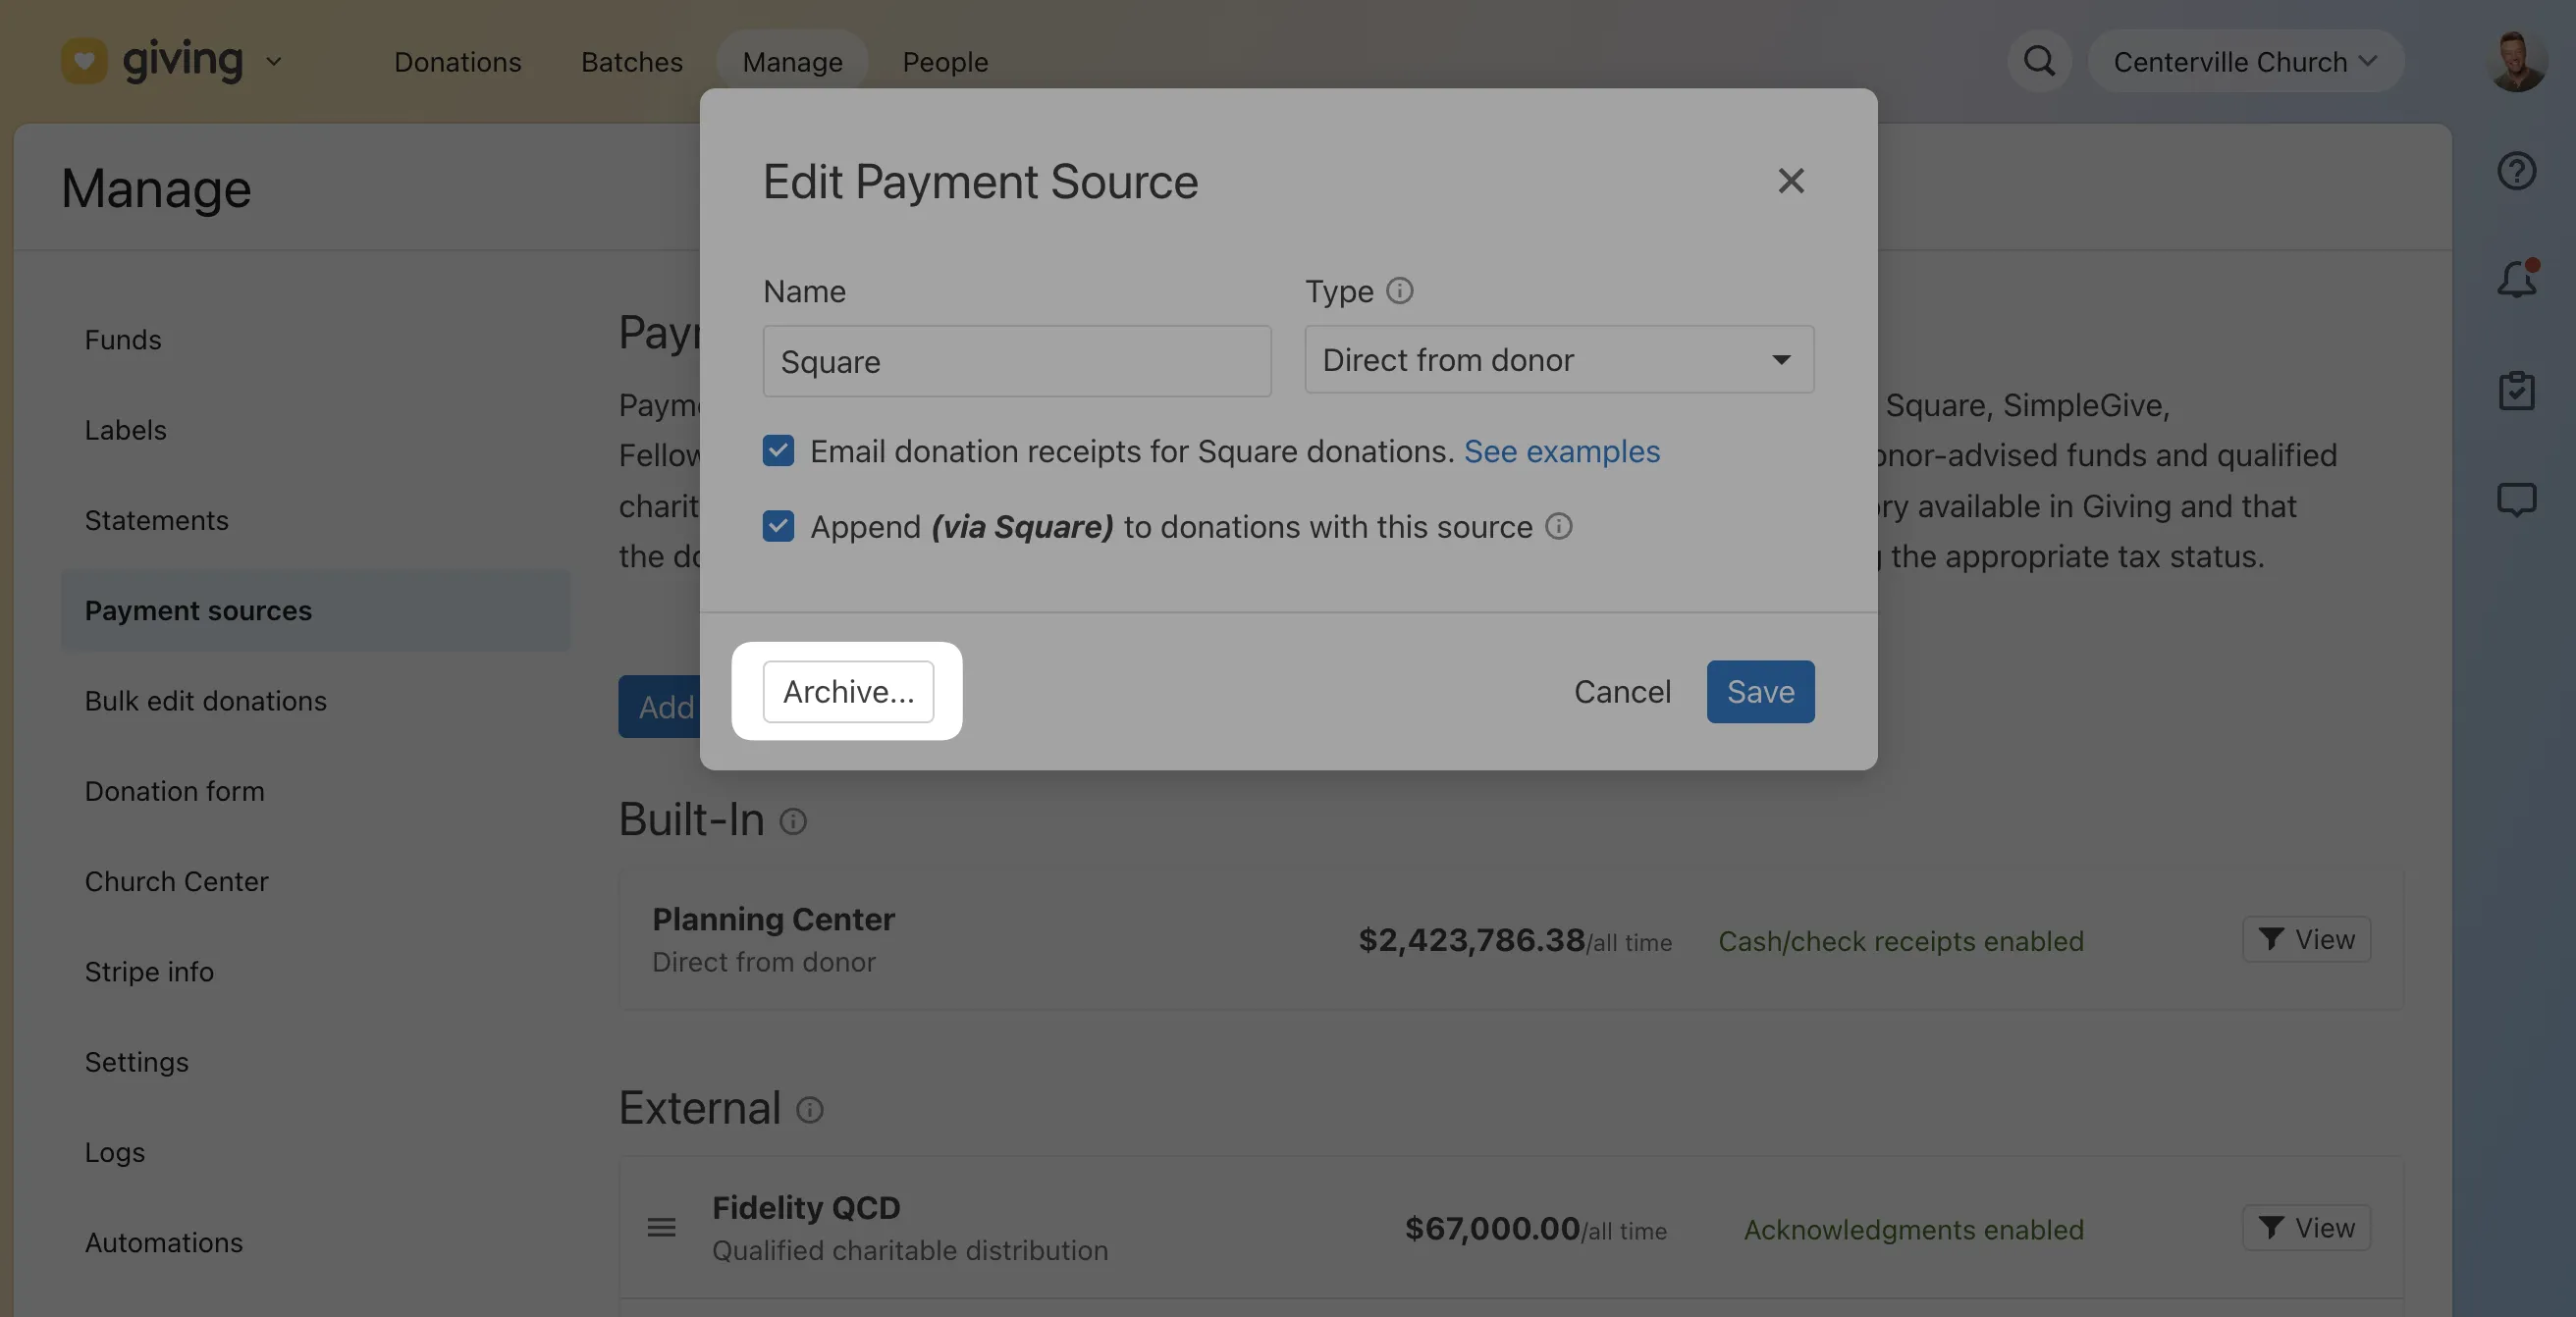Click the Archive button
This screenshot has width=2576, height=1317.
(x=847, y=692)
